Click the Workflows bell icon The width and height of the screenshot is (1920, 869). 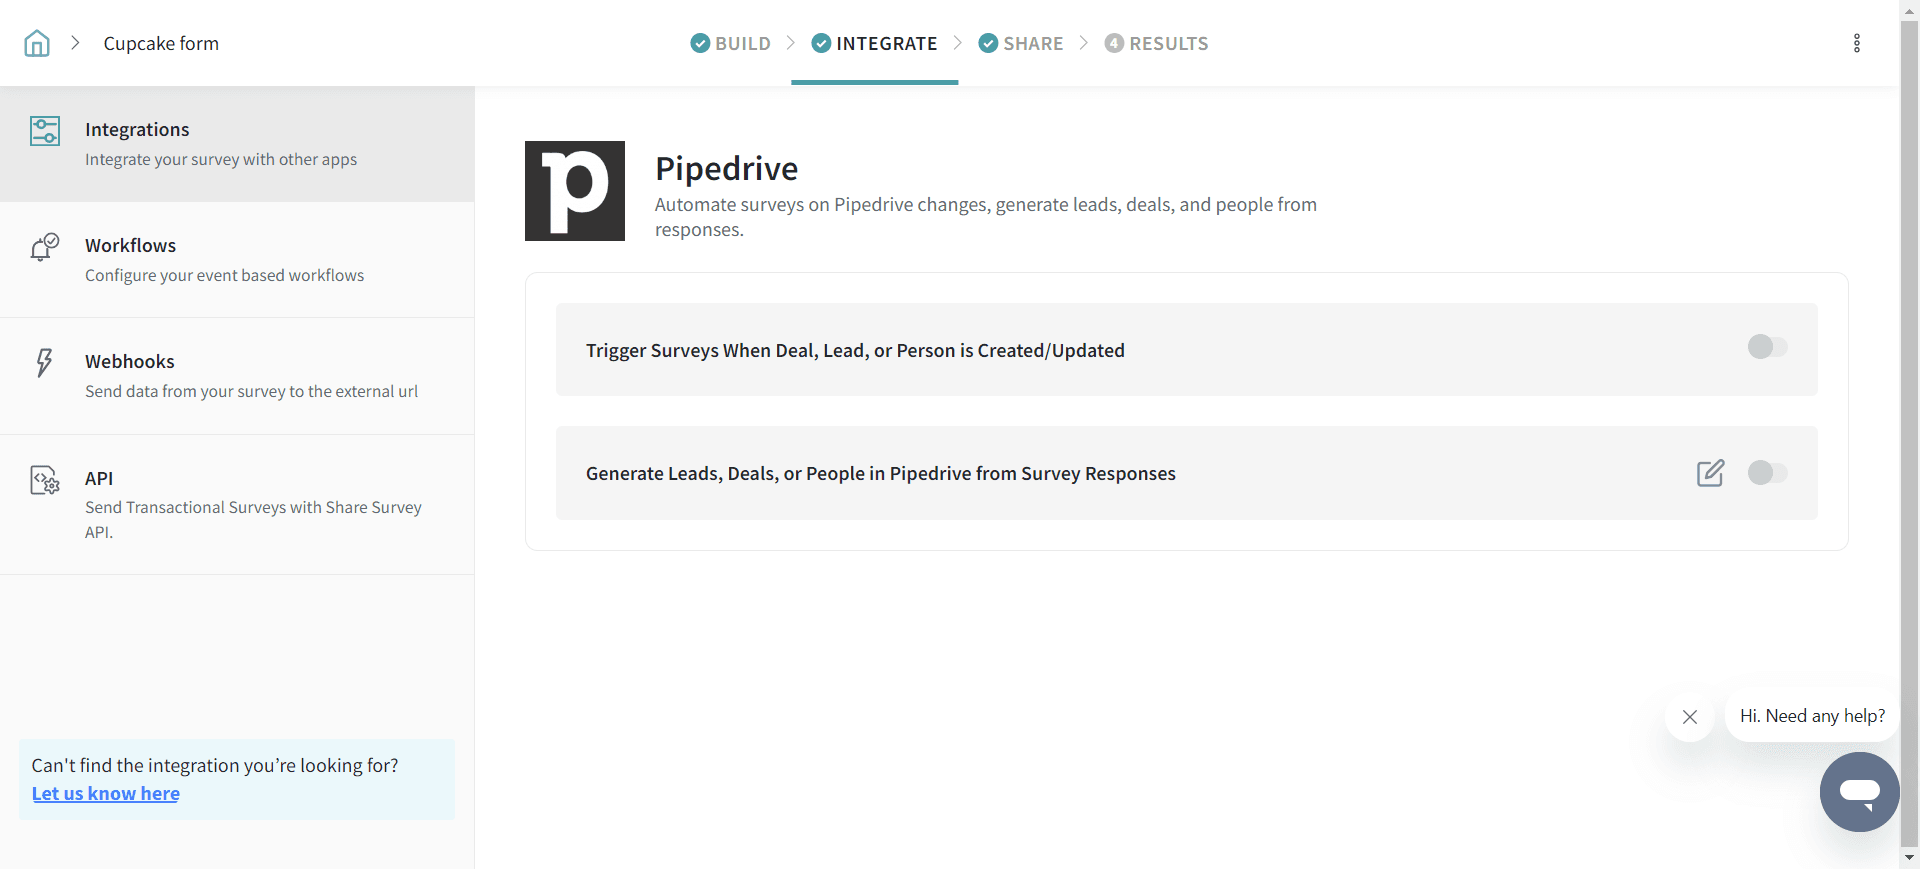44,247
